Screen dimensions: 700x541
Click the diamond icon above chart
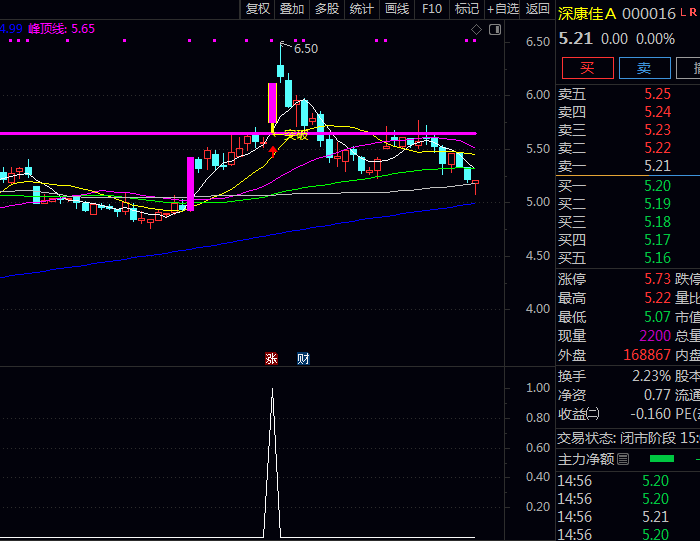[x=476, y=30]
